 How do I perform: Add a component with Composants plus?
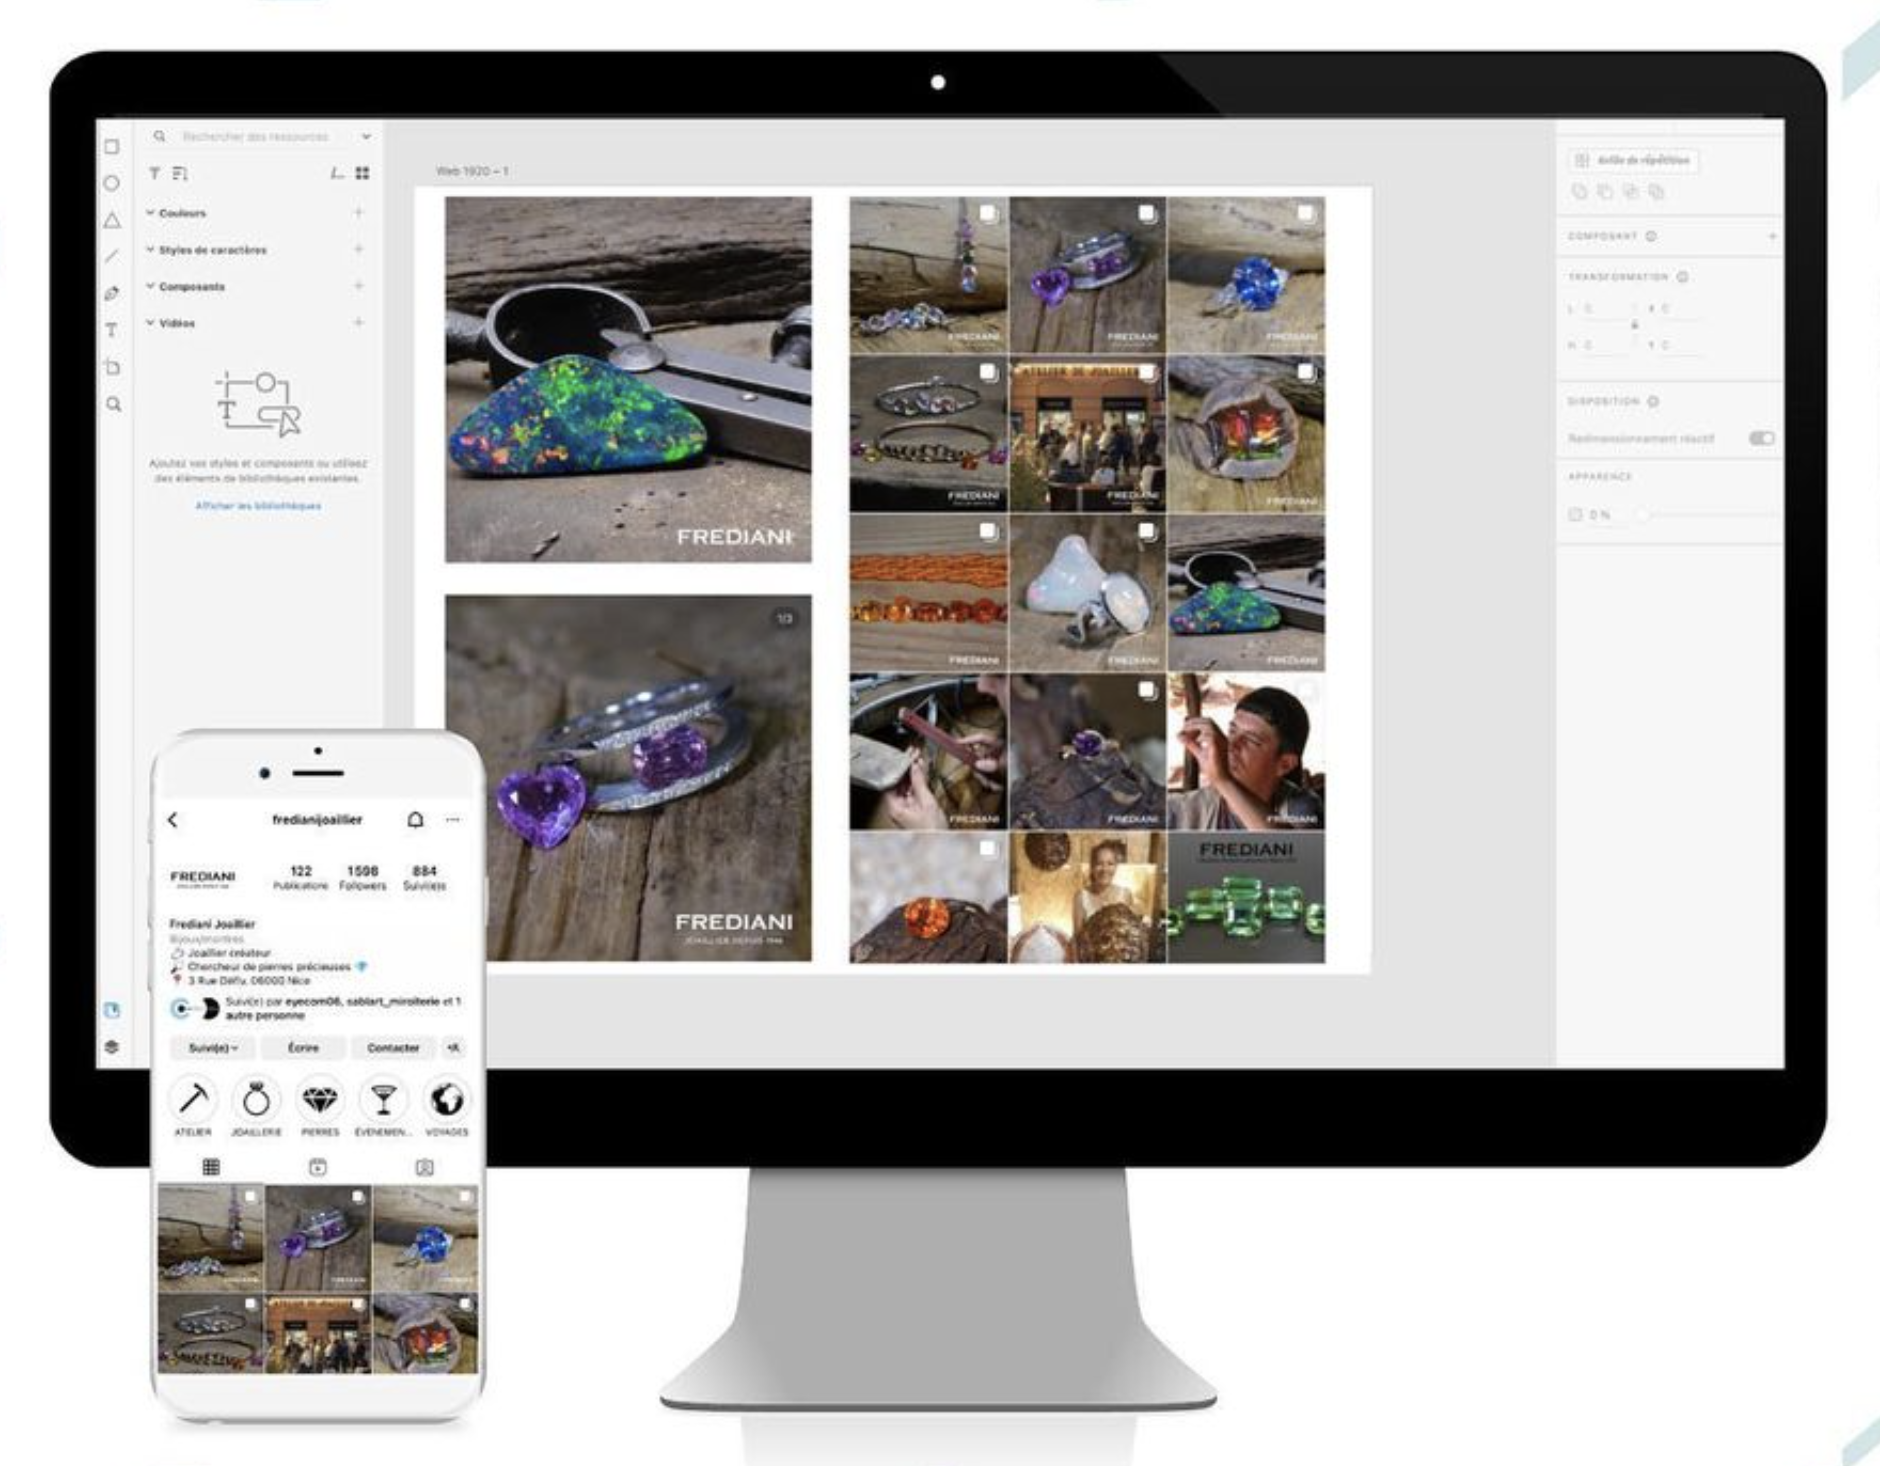pos(358,286)
